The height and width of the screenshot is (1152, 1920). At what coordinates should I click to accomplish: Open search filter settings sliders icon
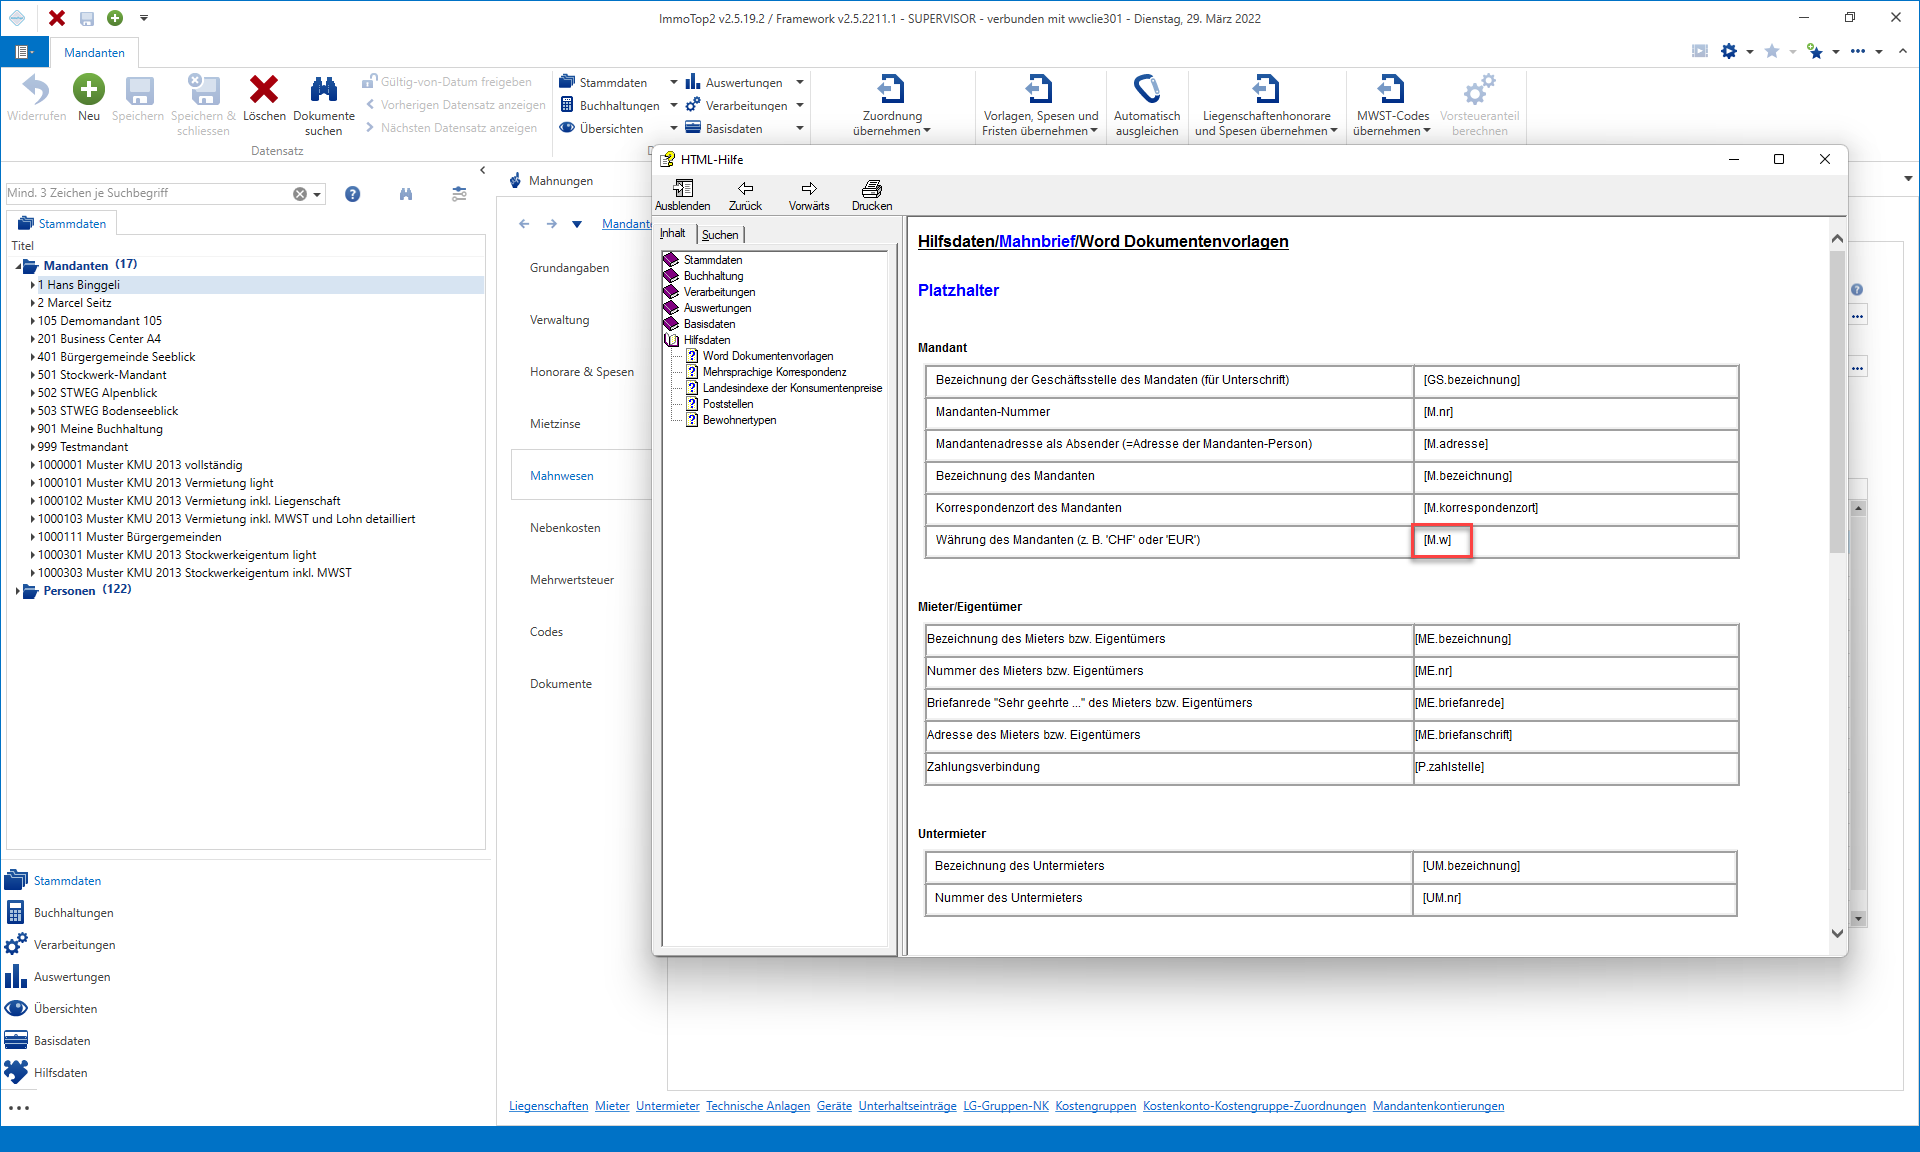pos(459,194)
